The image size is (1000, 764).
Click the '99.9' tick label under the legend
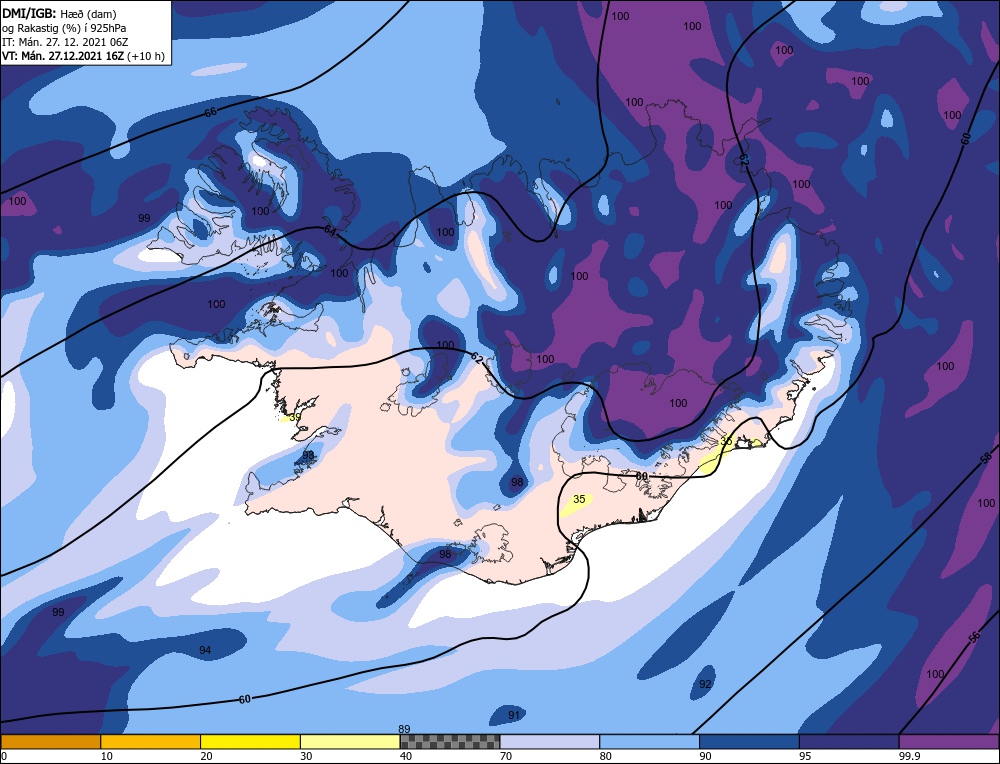pos(910,756)
